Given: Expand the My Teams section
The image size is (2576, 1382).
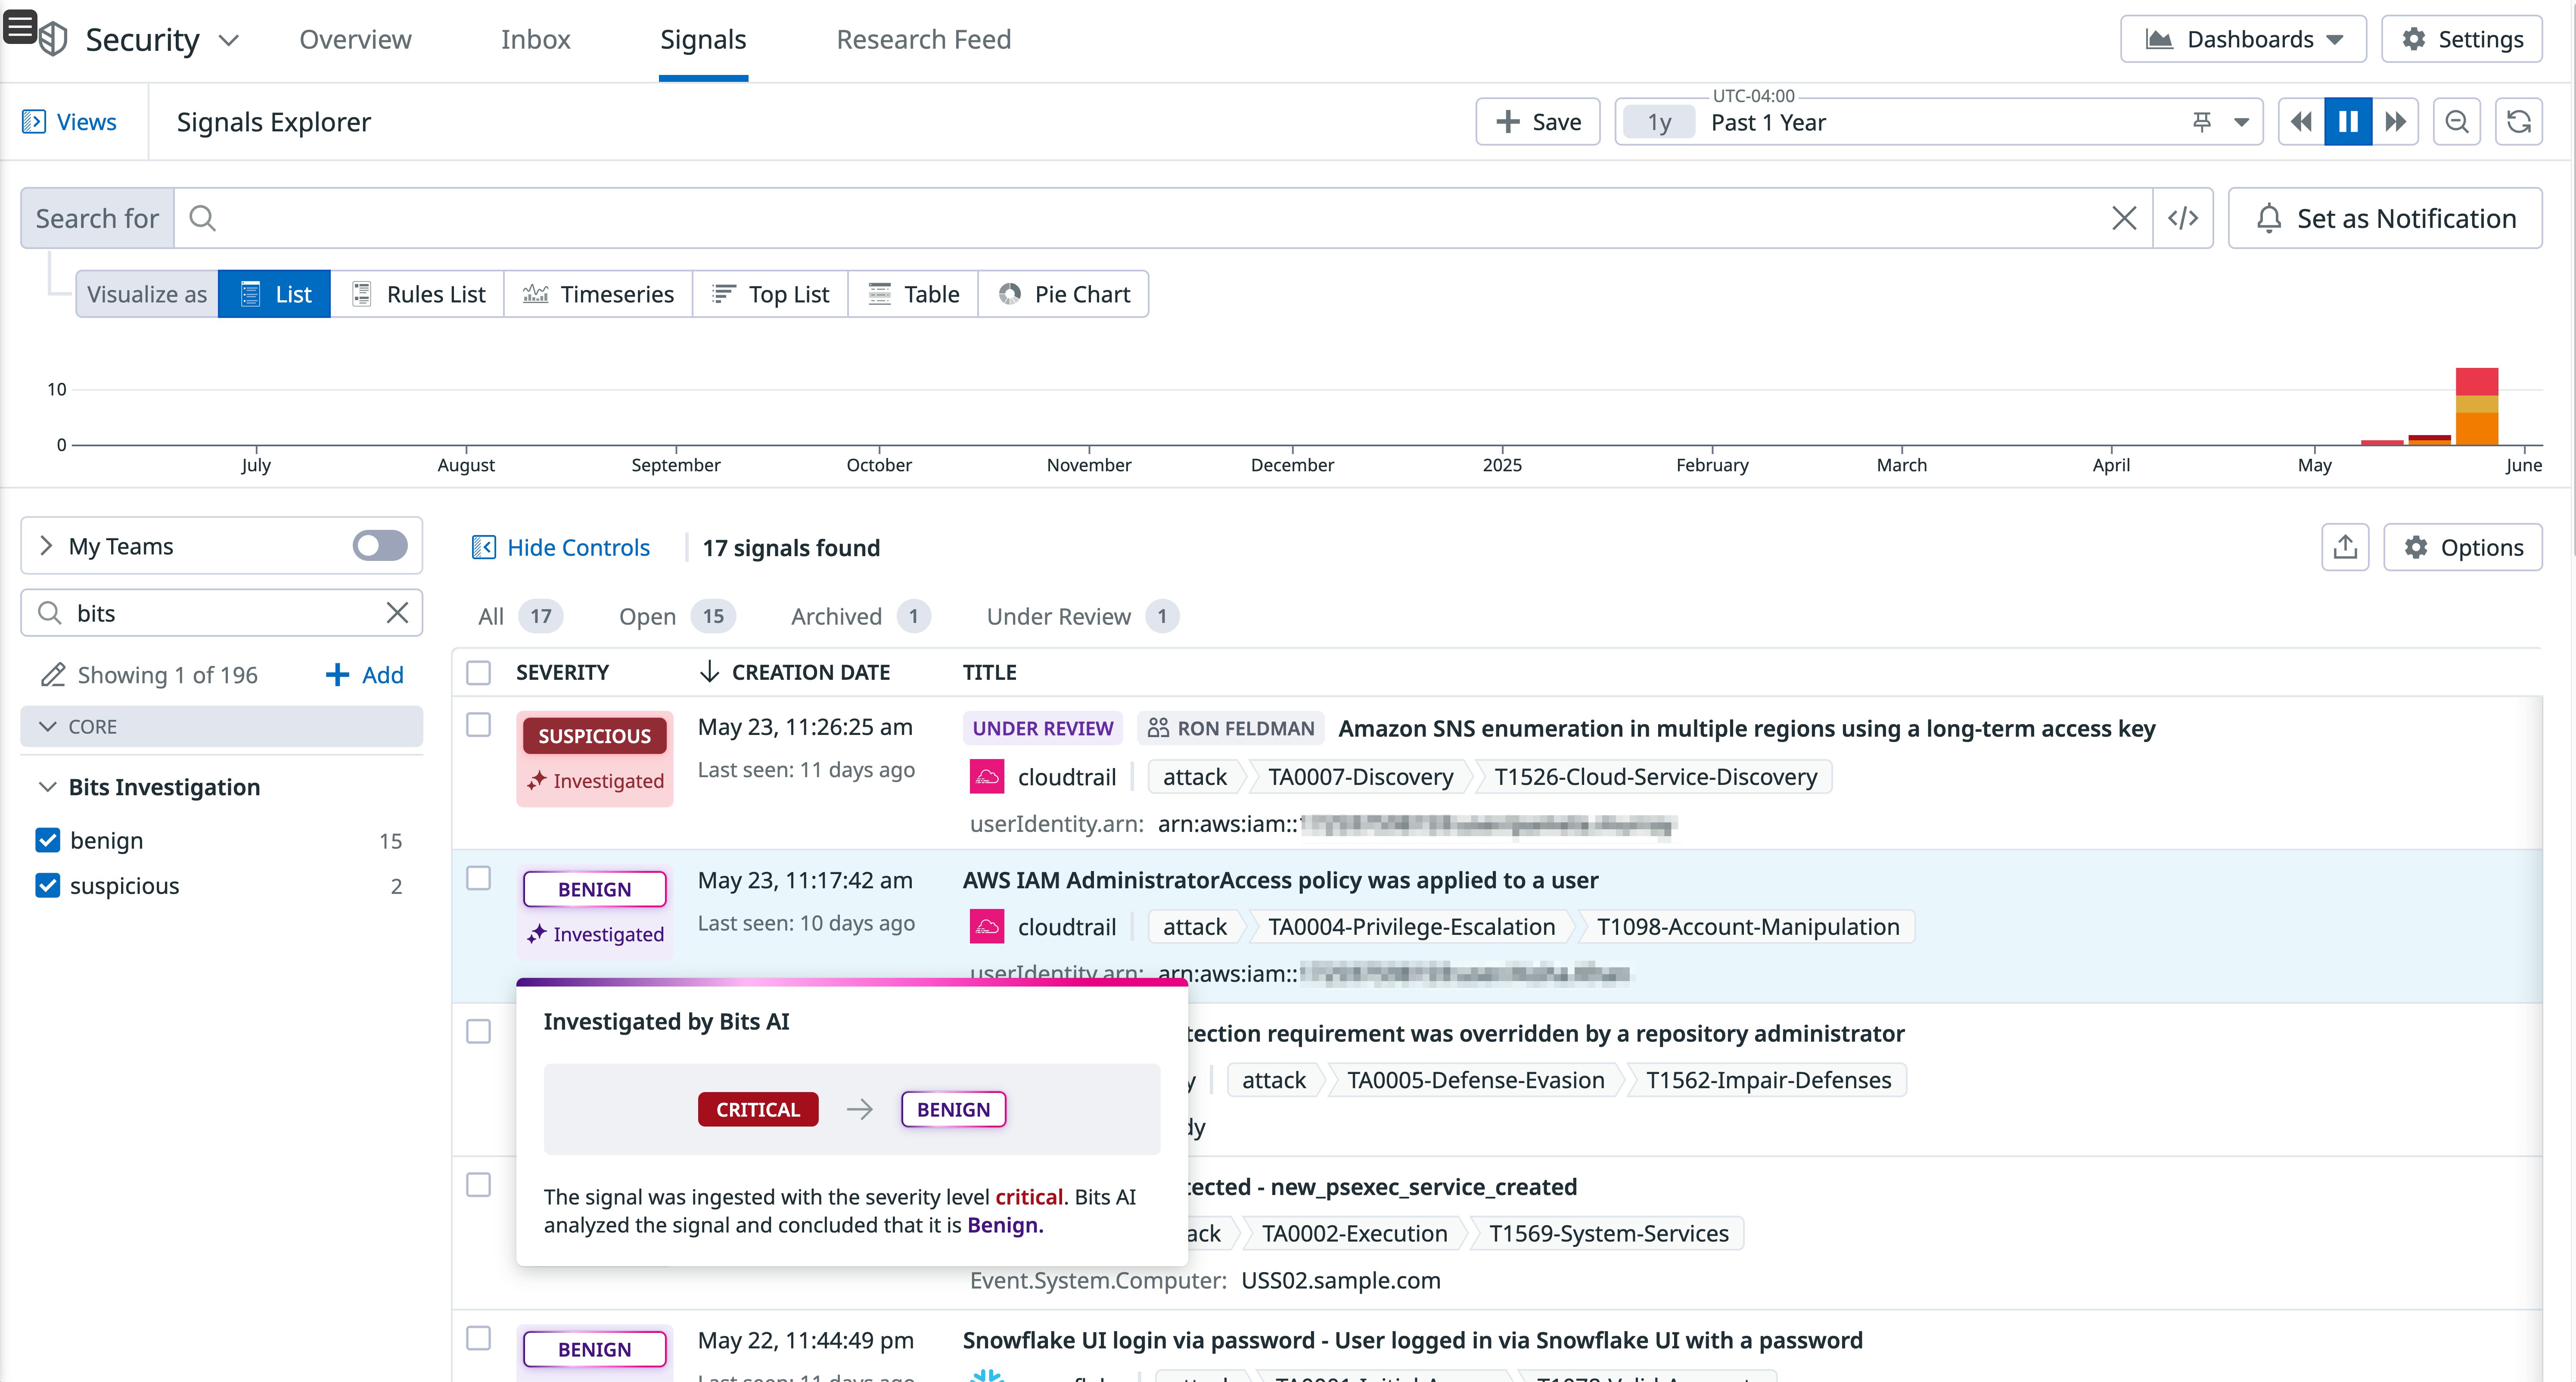Looking at the screenshot, I should (x=46, y=546).
